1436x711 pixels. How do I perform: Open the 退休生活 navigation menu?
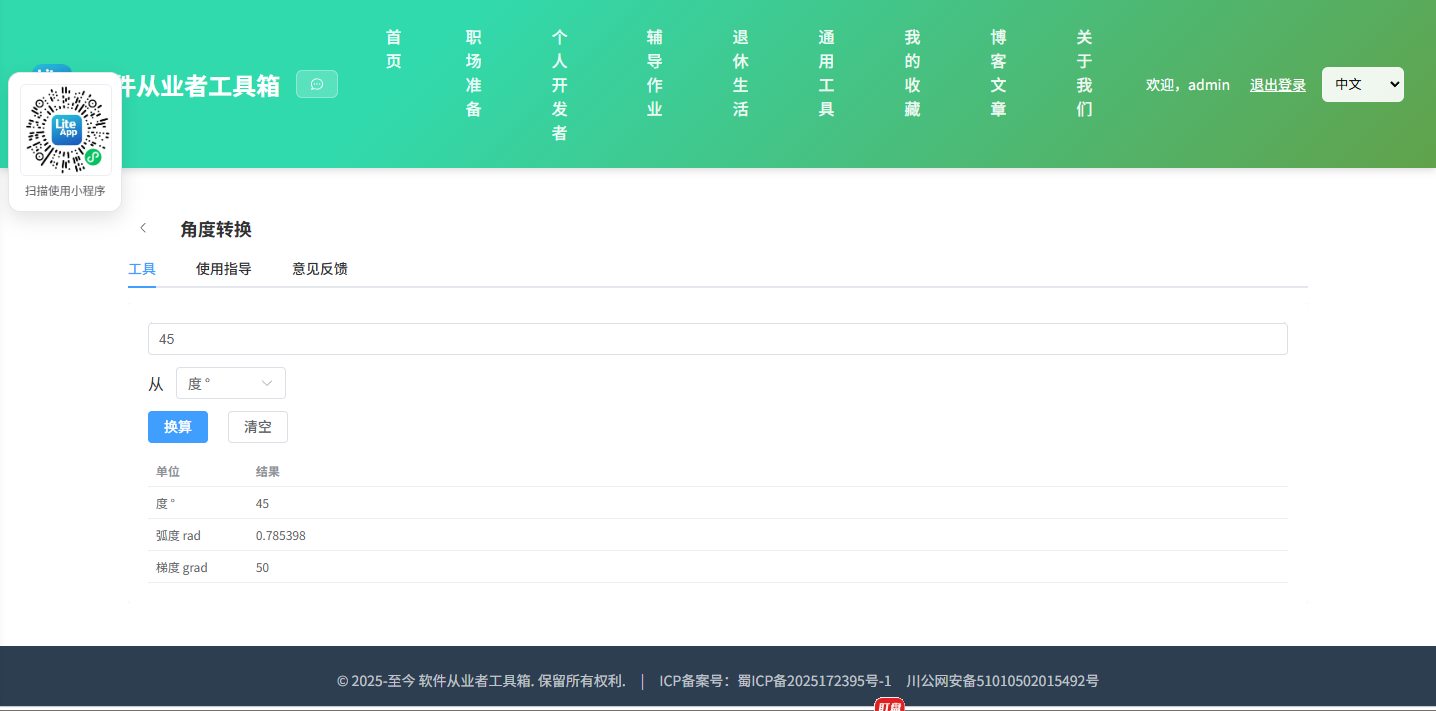pos(740,73)
